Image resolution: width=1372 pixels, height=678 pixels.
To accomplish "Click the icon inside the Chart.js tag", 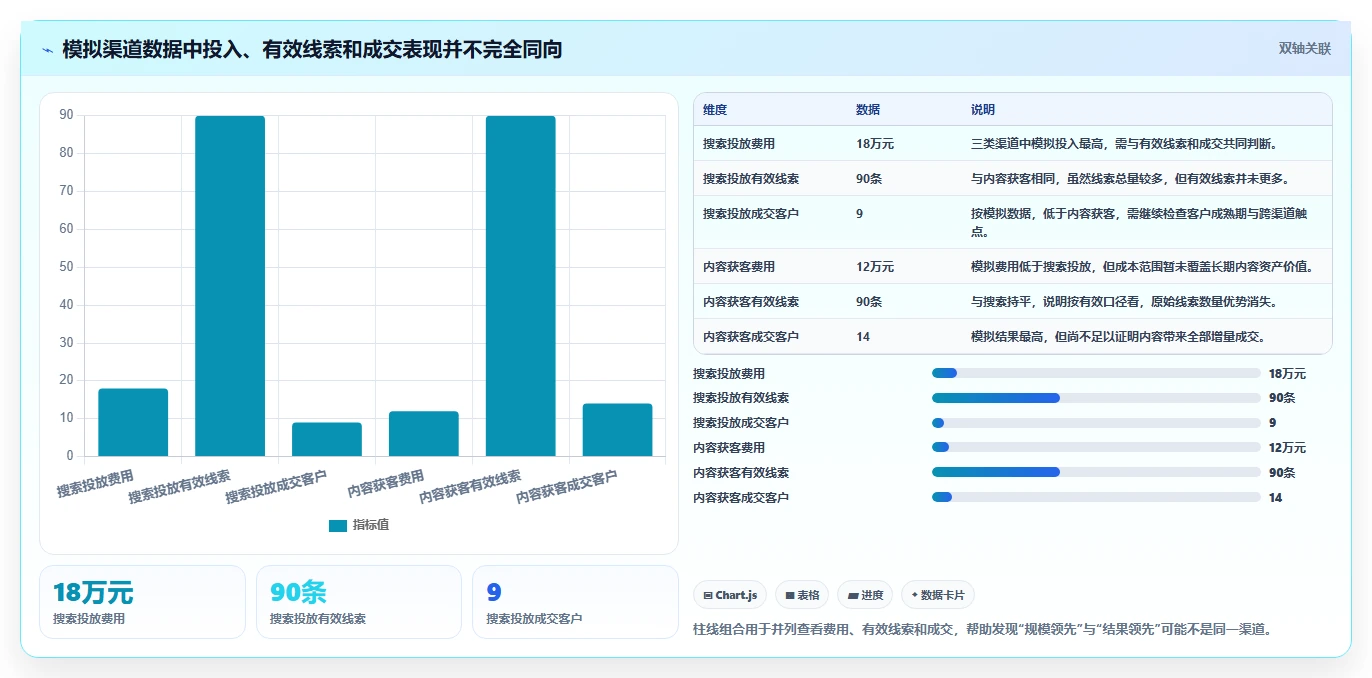I will (x=708, y=596).
